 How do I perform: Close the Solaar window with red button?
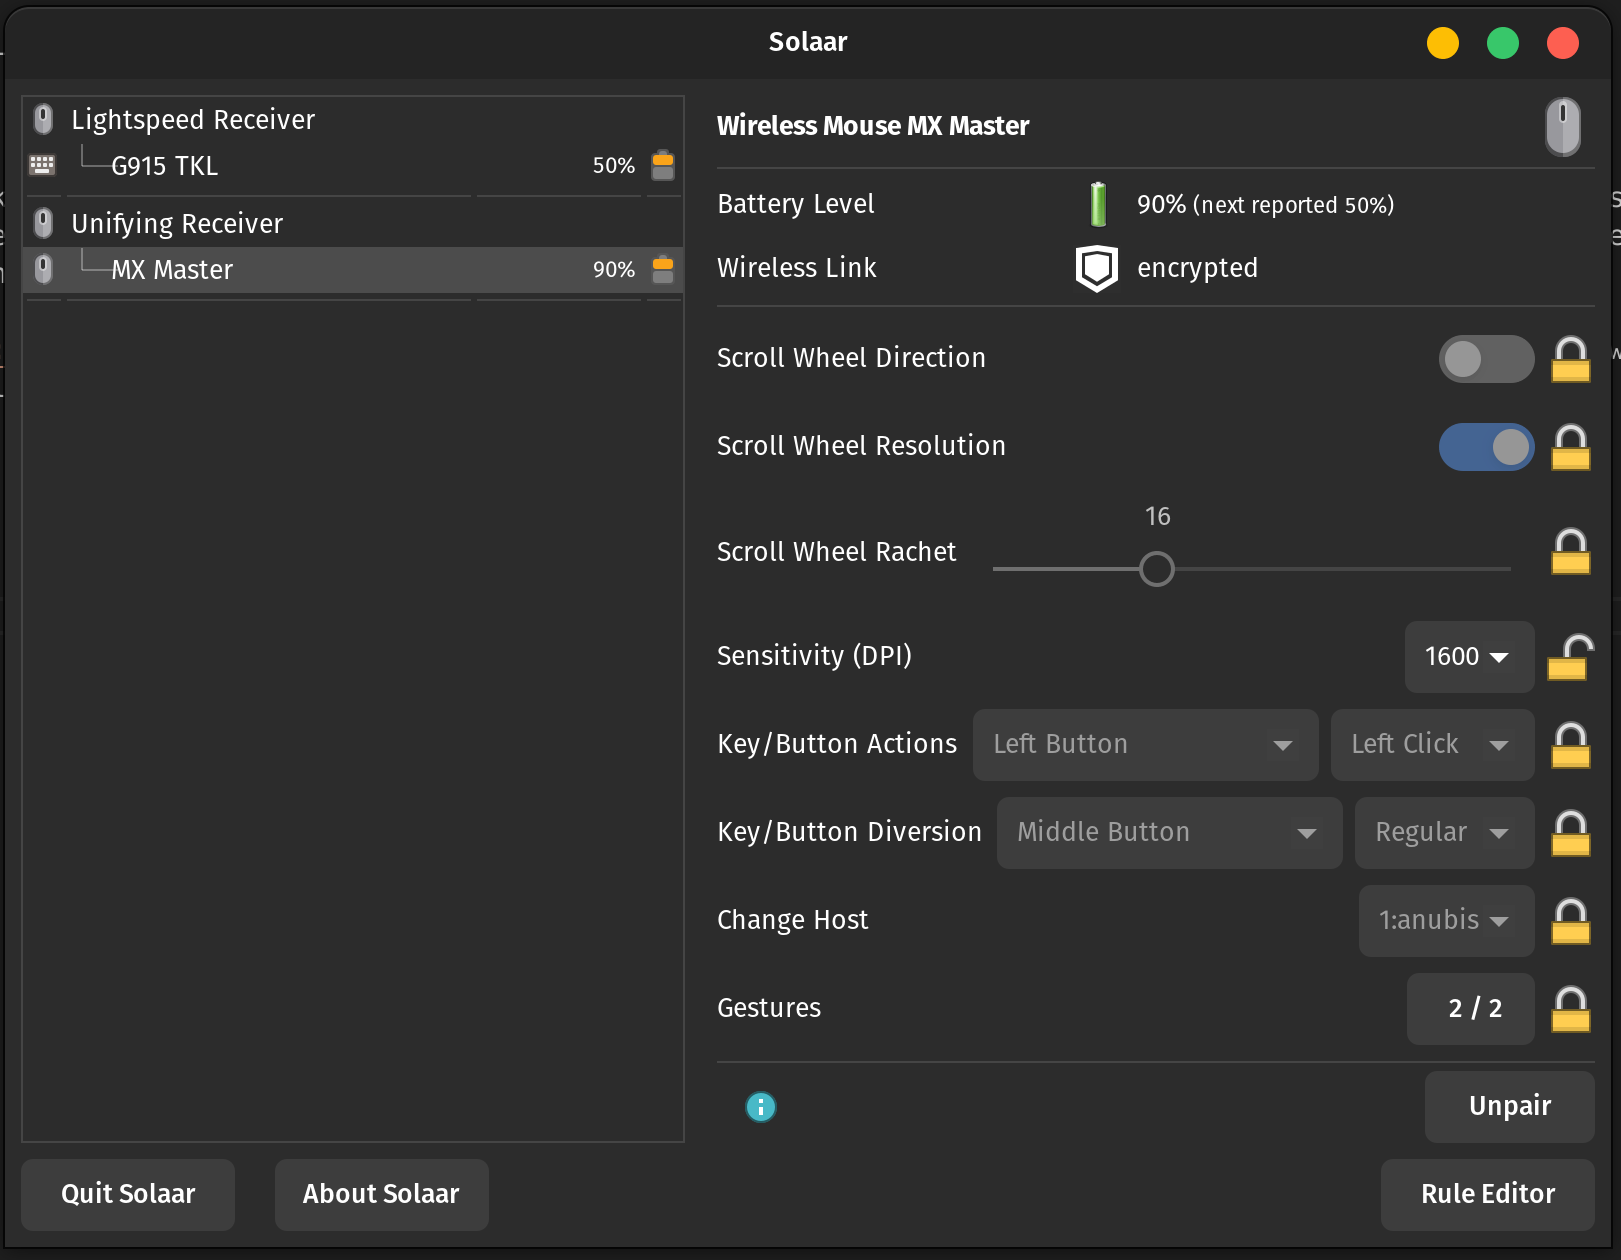coord(1562,43)
